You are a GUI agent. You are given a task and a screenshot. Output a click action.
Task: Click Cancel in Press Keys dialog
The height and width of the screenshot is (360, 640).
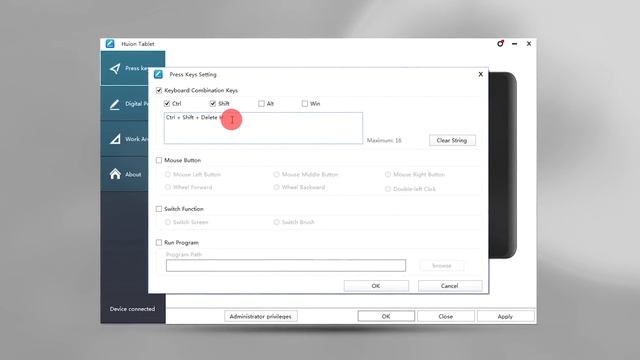tap(450, 286)
